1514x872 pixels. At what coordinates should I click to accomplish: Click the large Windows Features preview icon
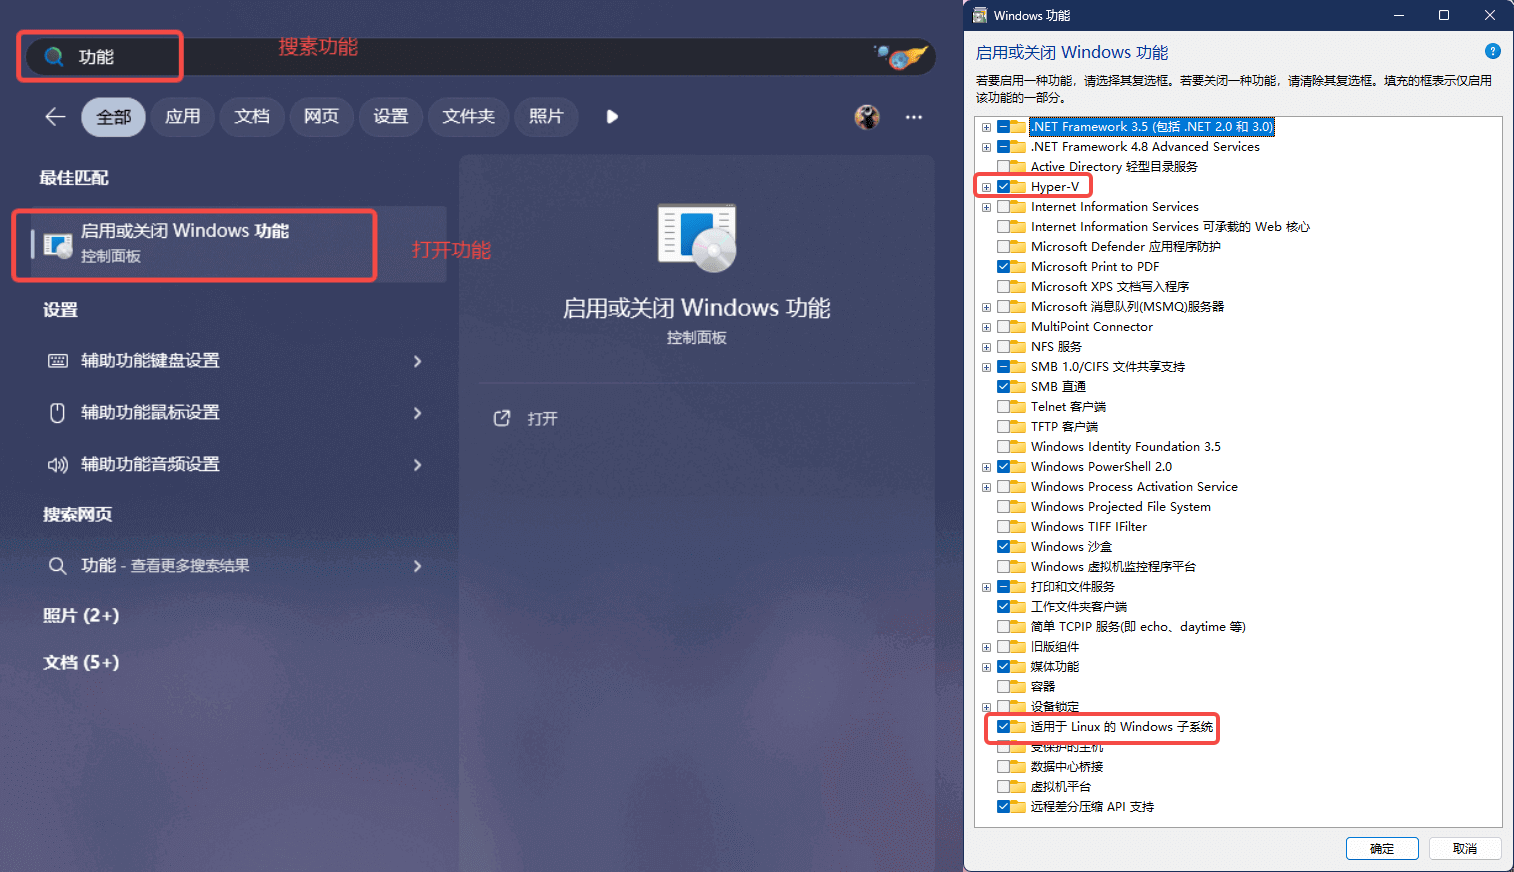click(697, 238)
